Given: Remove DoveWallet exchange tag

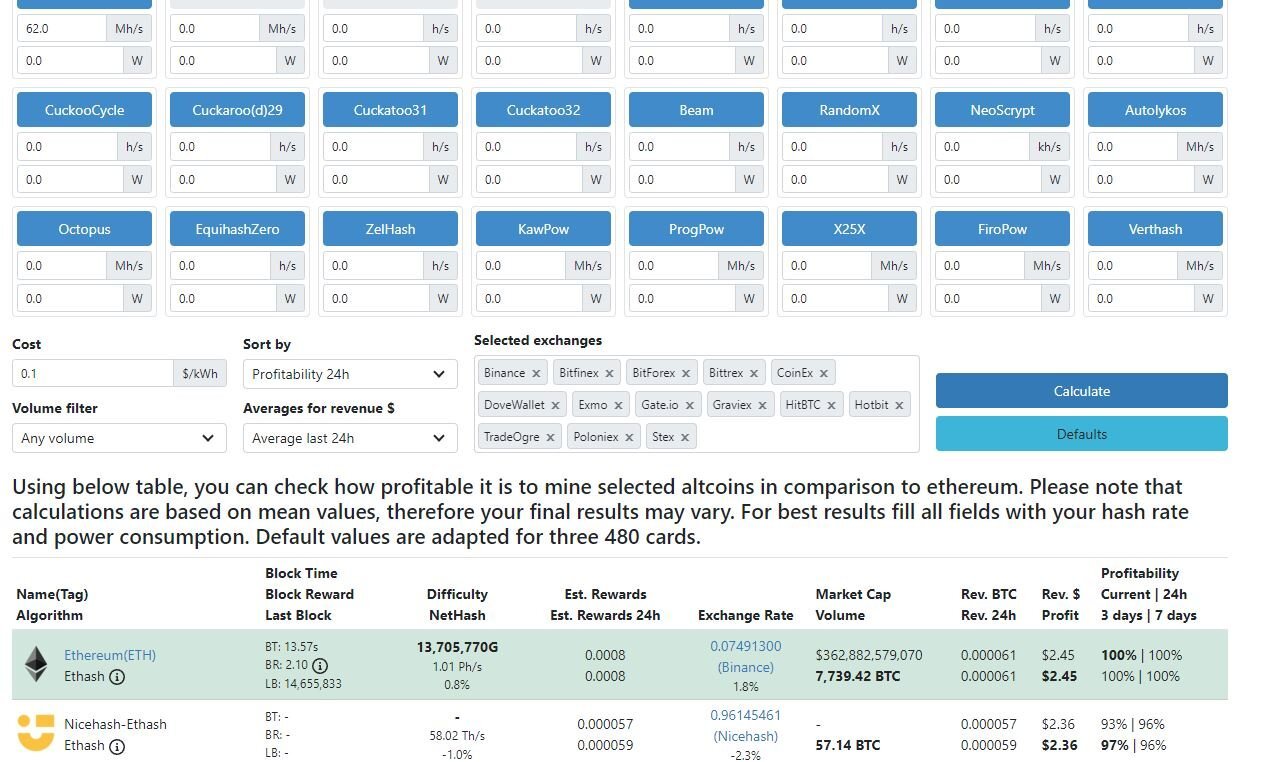Looking at the screenshot, I should coord(555,406).
